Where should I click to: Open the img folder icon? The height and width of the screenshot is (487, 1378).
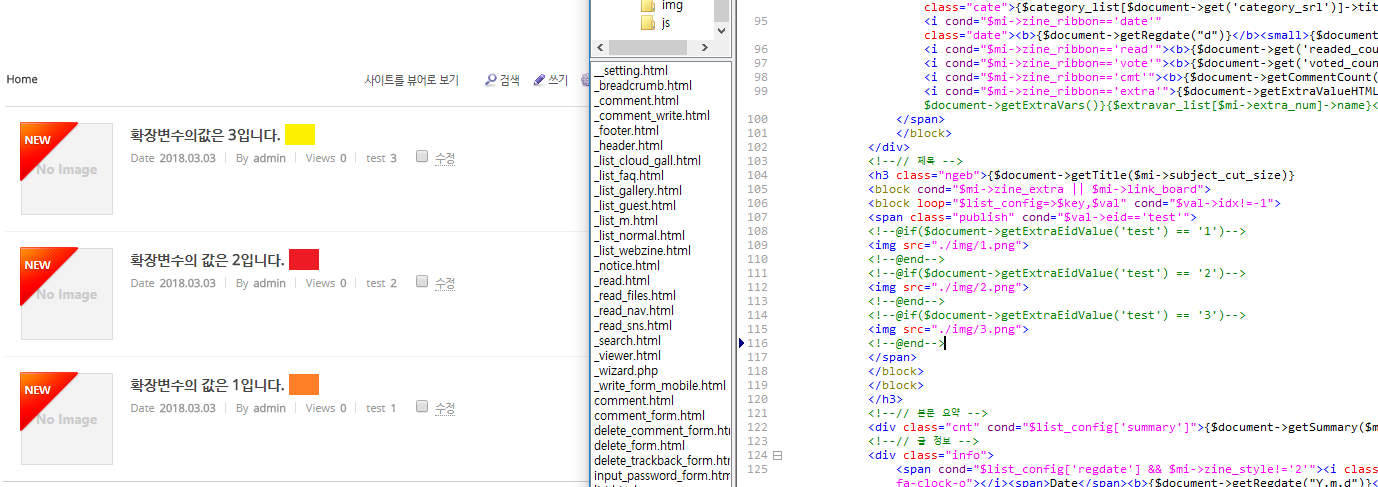click(x=648, y=5)
